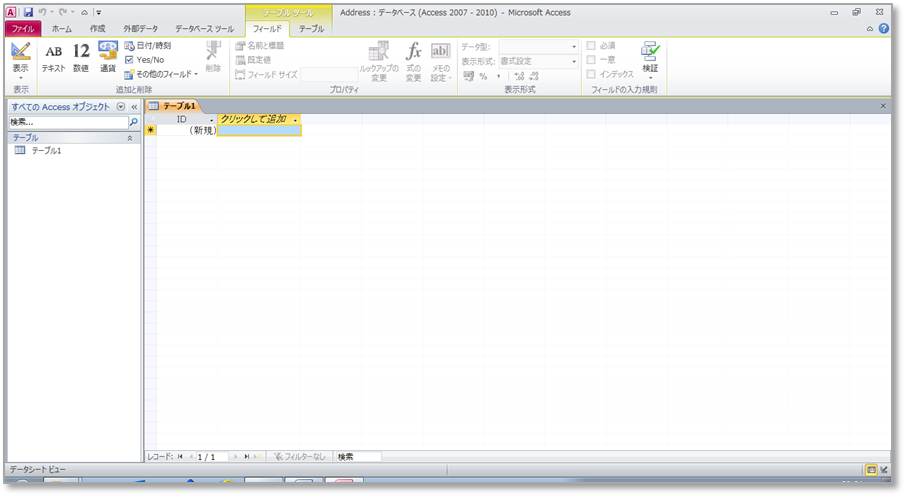Switch to the ホーム ribbon tab
The image size is (905, 496).
pos(62,28)
